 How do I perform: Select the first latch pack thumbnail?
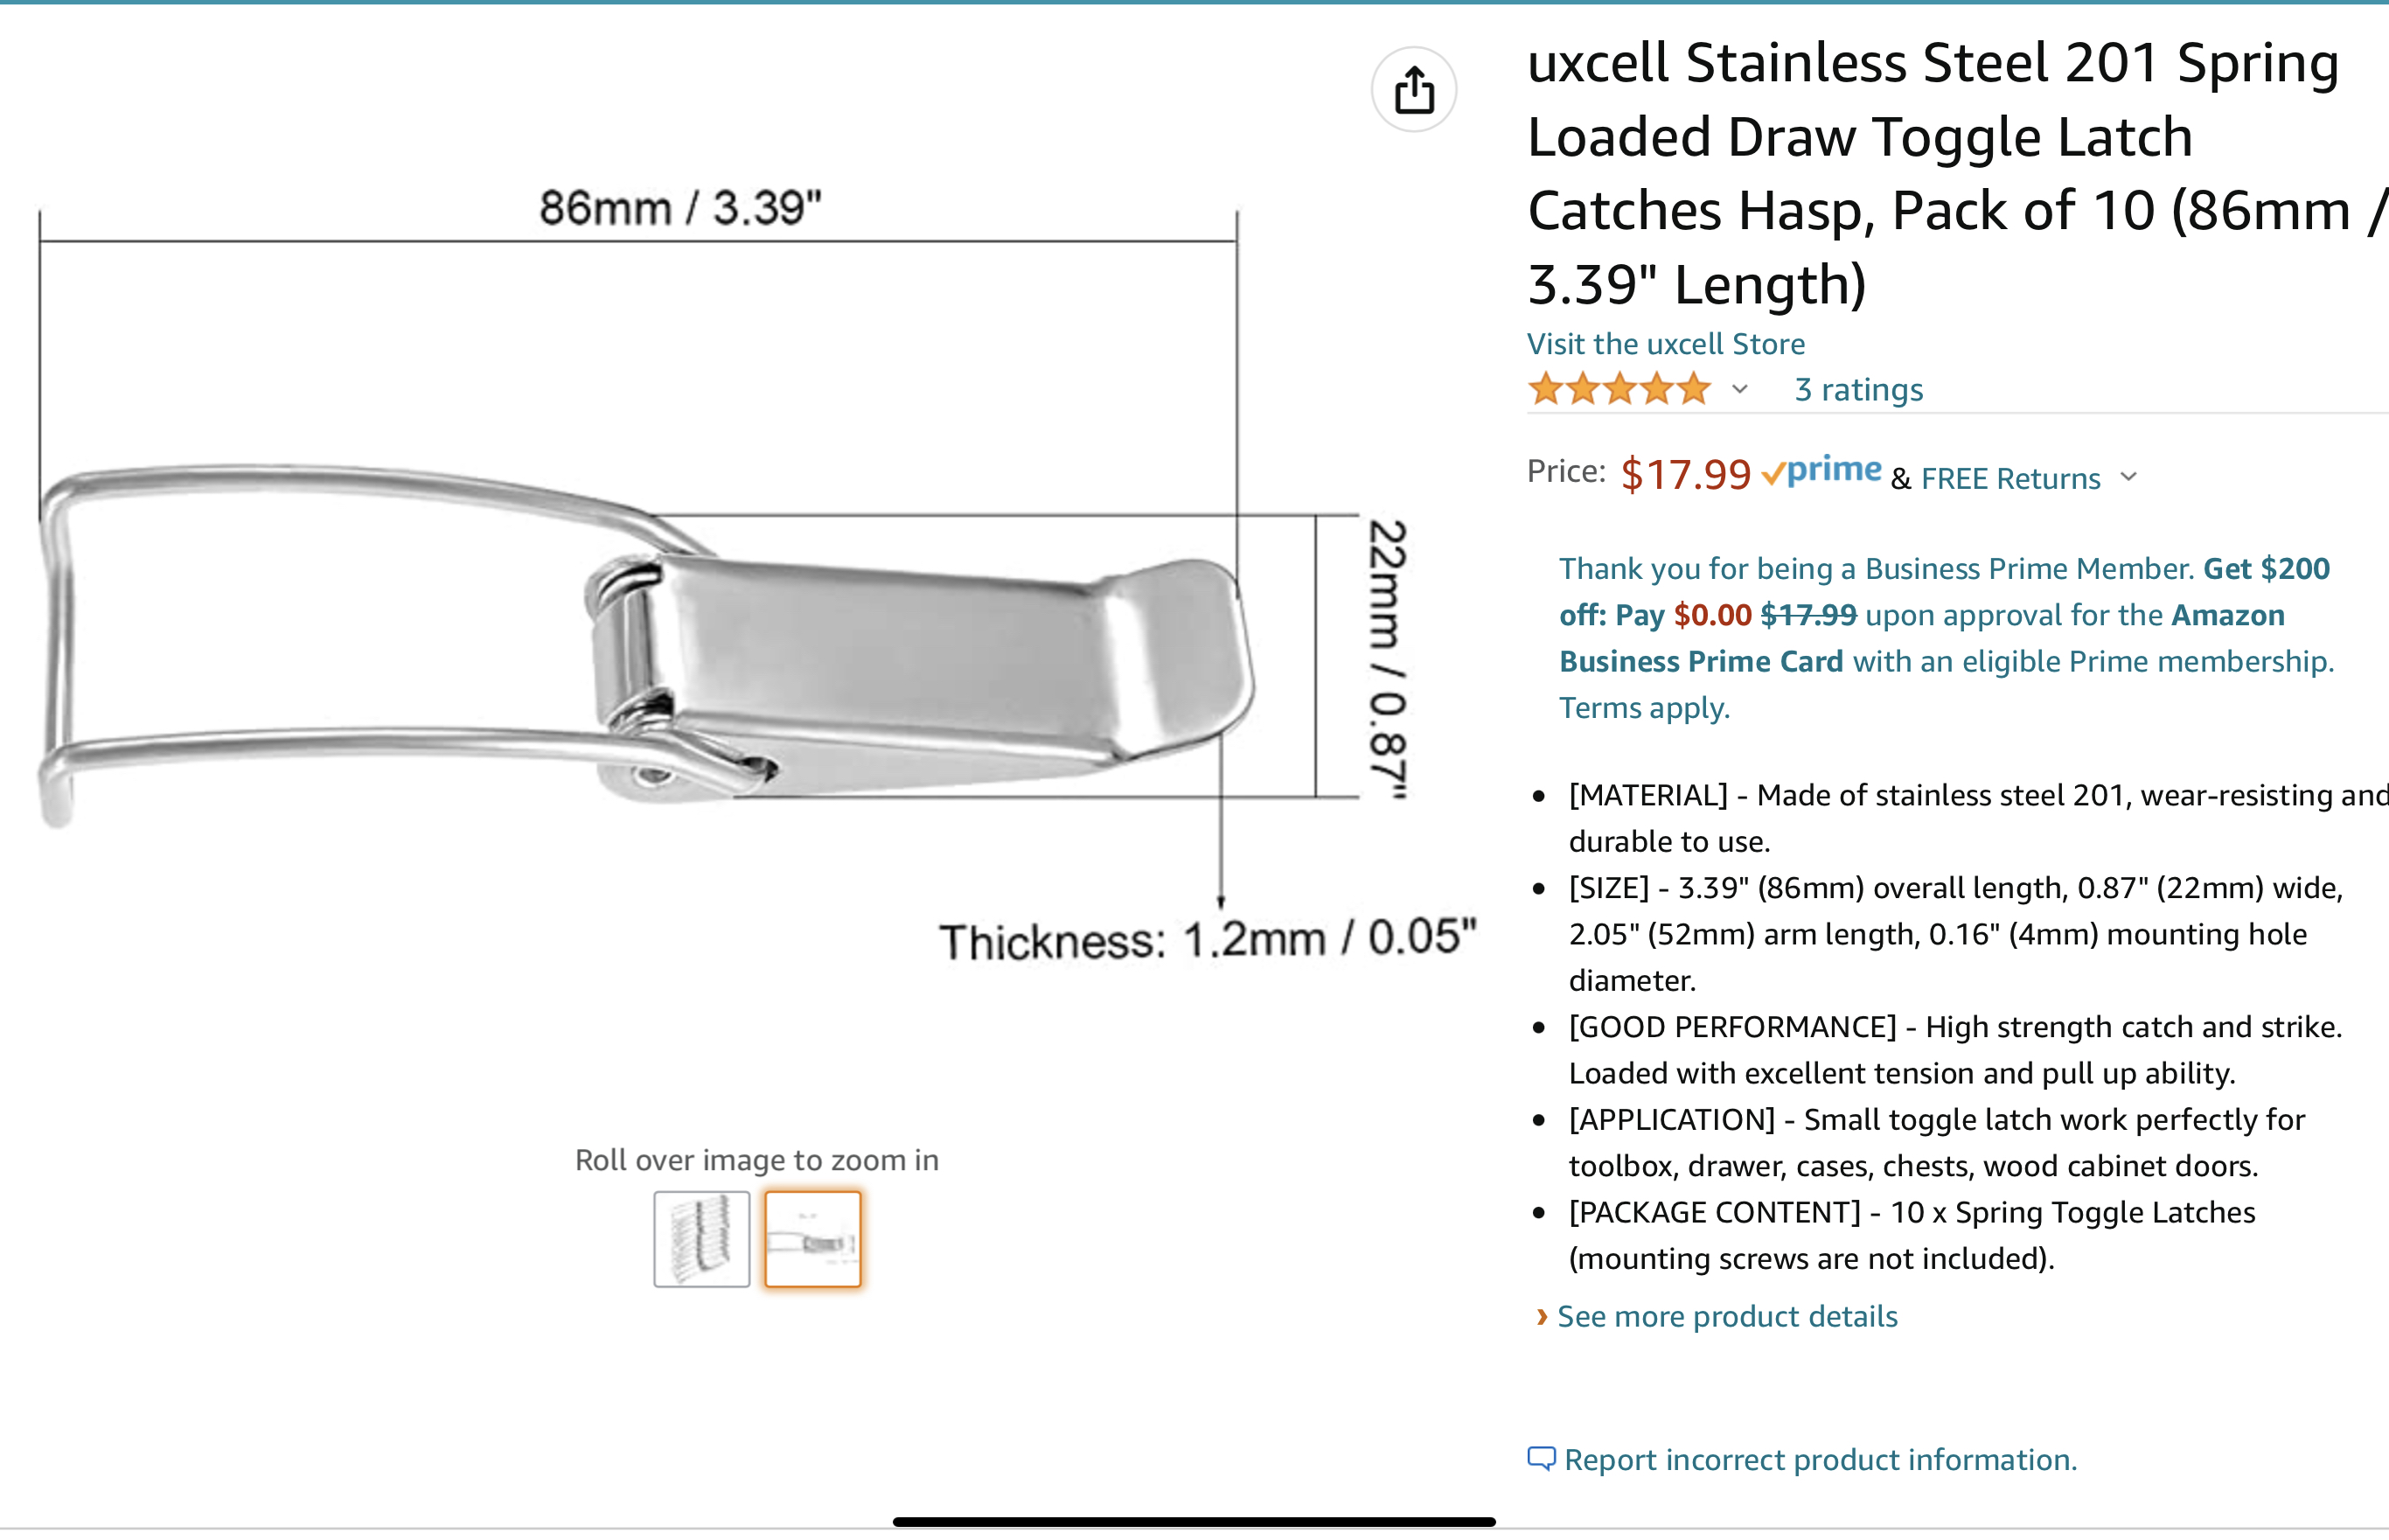[x=702, y=1238]
